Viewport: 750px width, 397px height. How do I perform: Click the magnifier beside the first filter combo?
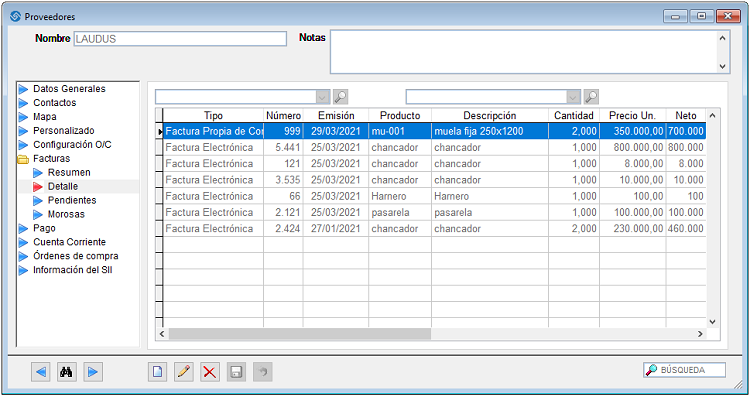coord(340,97)
